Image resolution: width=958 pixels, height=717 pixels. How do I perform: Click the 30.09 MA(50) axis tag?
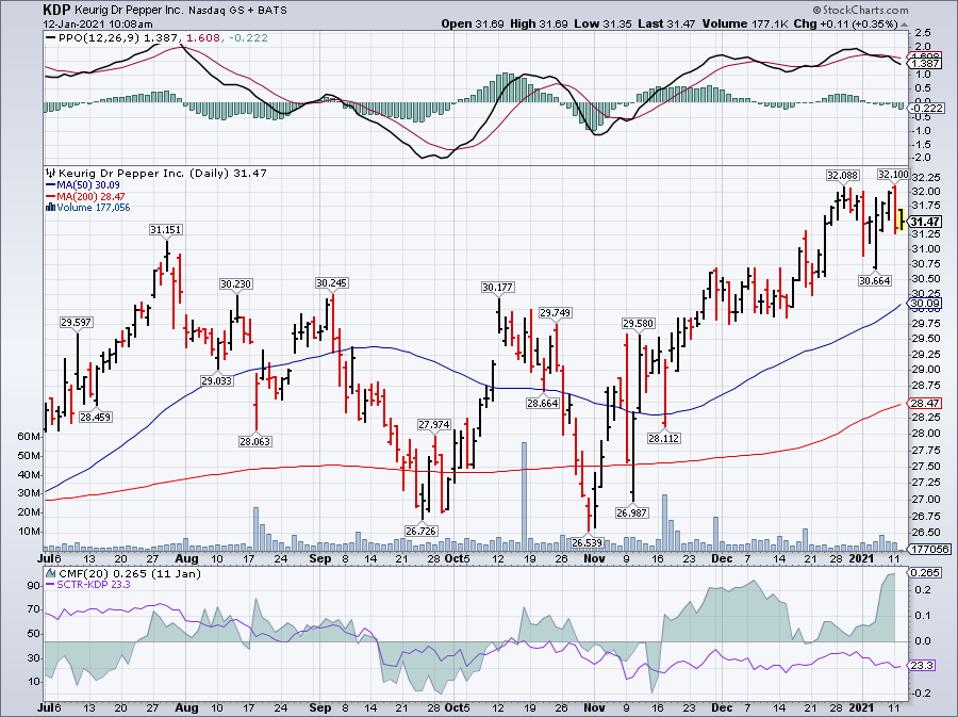tap(925, 304)
